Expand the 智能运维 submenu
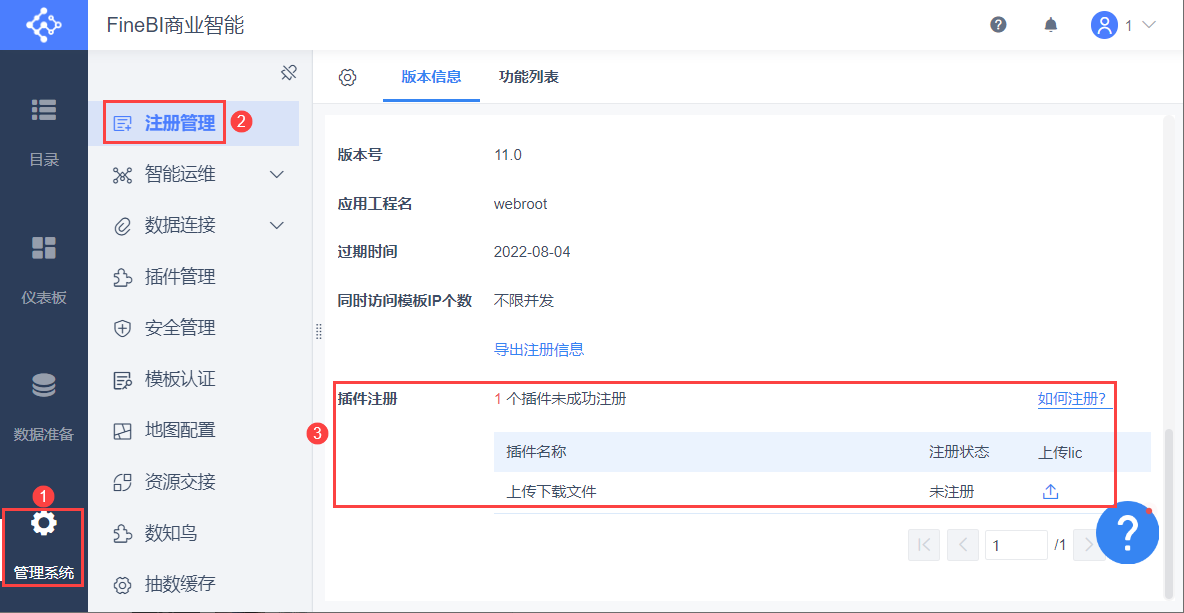Image resolution: width=1184 pixels, height=613 pixels. (x=278, y=175)
